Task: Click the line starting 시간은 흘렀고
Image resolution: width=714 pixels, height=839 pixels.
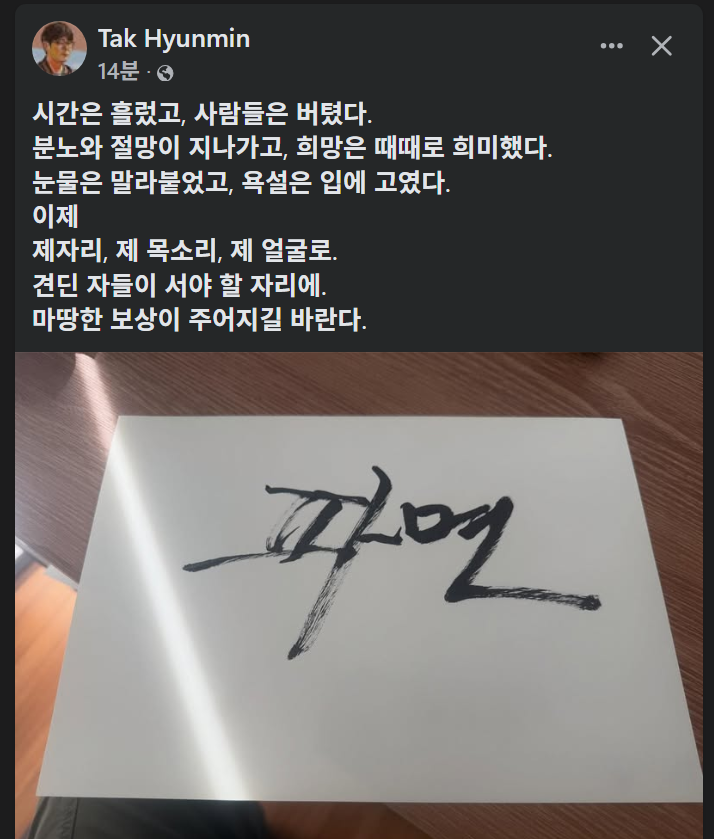Action: click(x=202, y=113)
